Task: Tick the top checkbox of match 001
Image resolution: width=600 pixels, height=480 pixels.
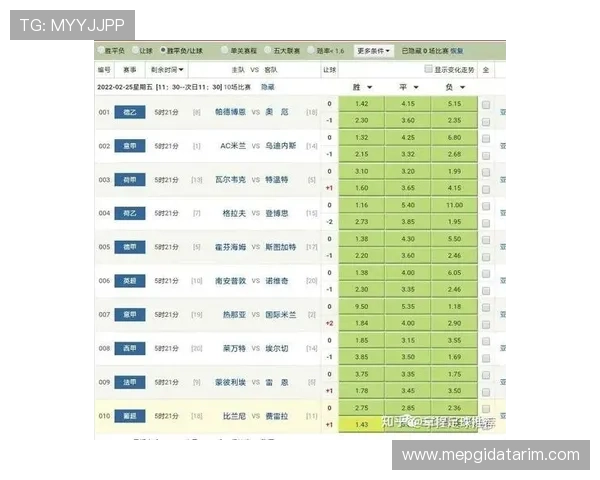Action: tap(486, 104)
